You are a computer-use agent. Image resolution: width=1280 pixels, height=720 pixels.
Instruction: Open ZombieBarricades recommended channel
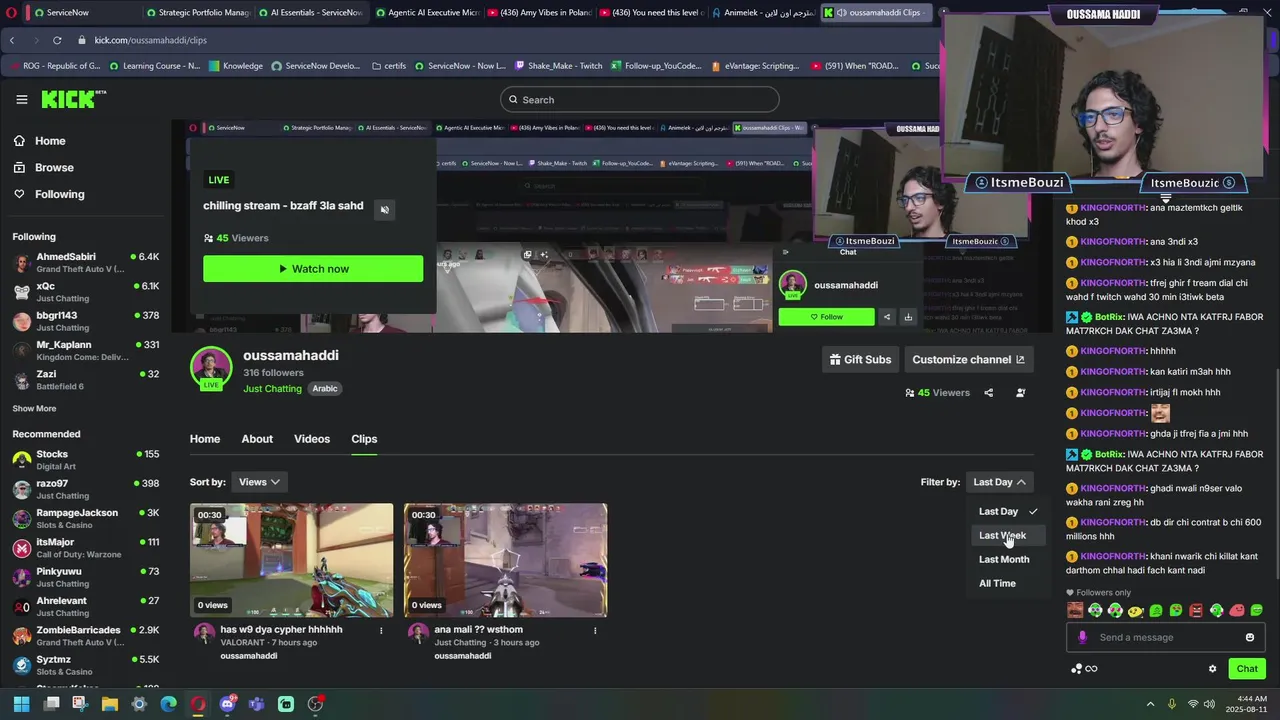tap(86, 636)
